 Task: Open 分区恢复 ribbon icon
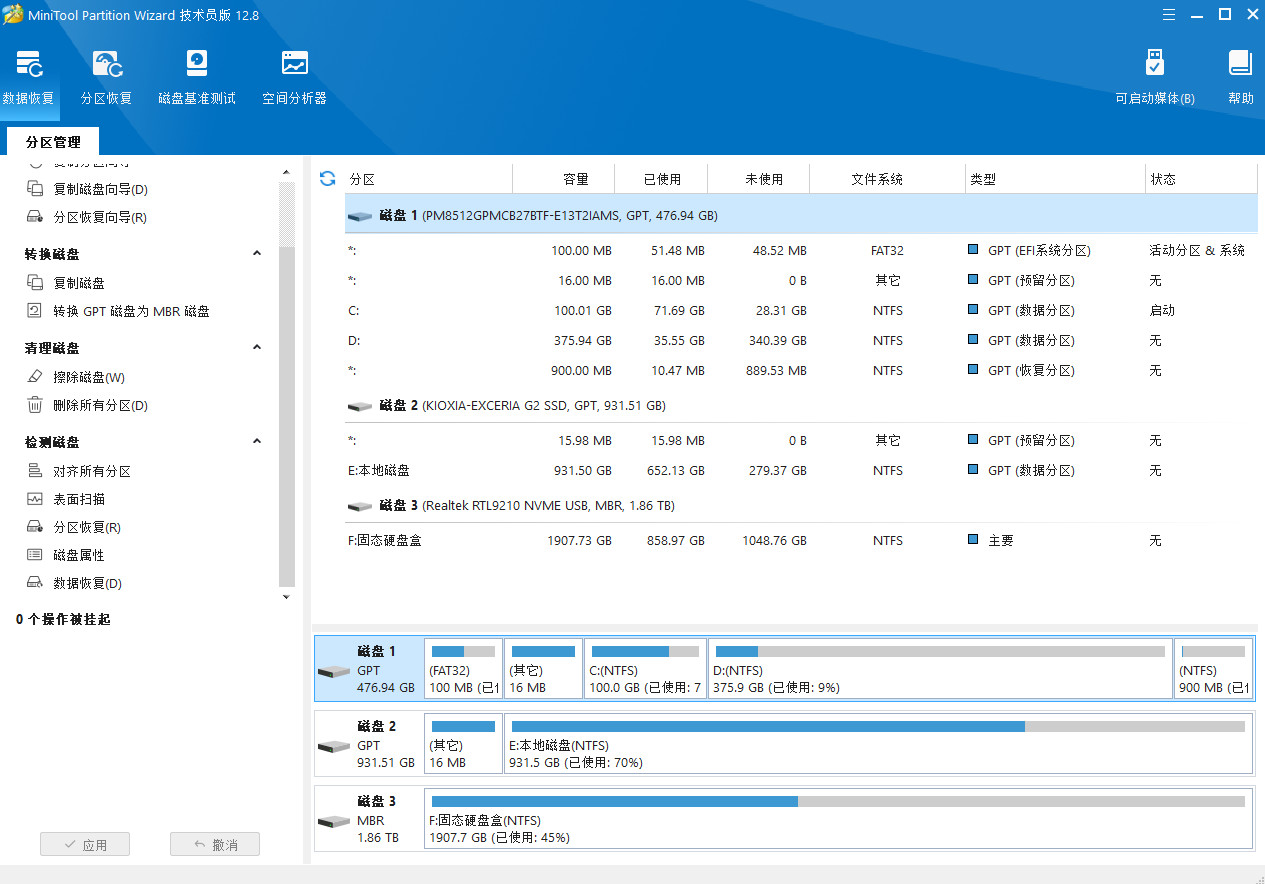tap(107, 77)
